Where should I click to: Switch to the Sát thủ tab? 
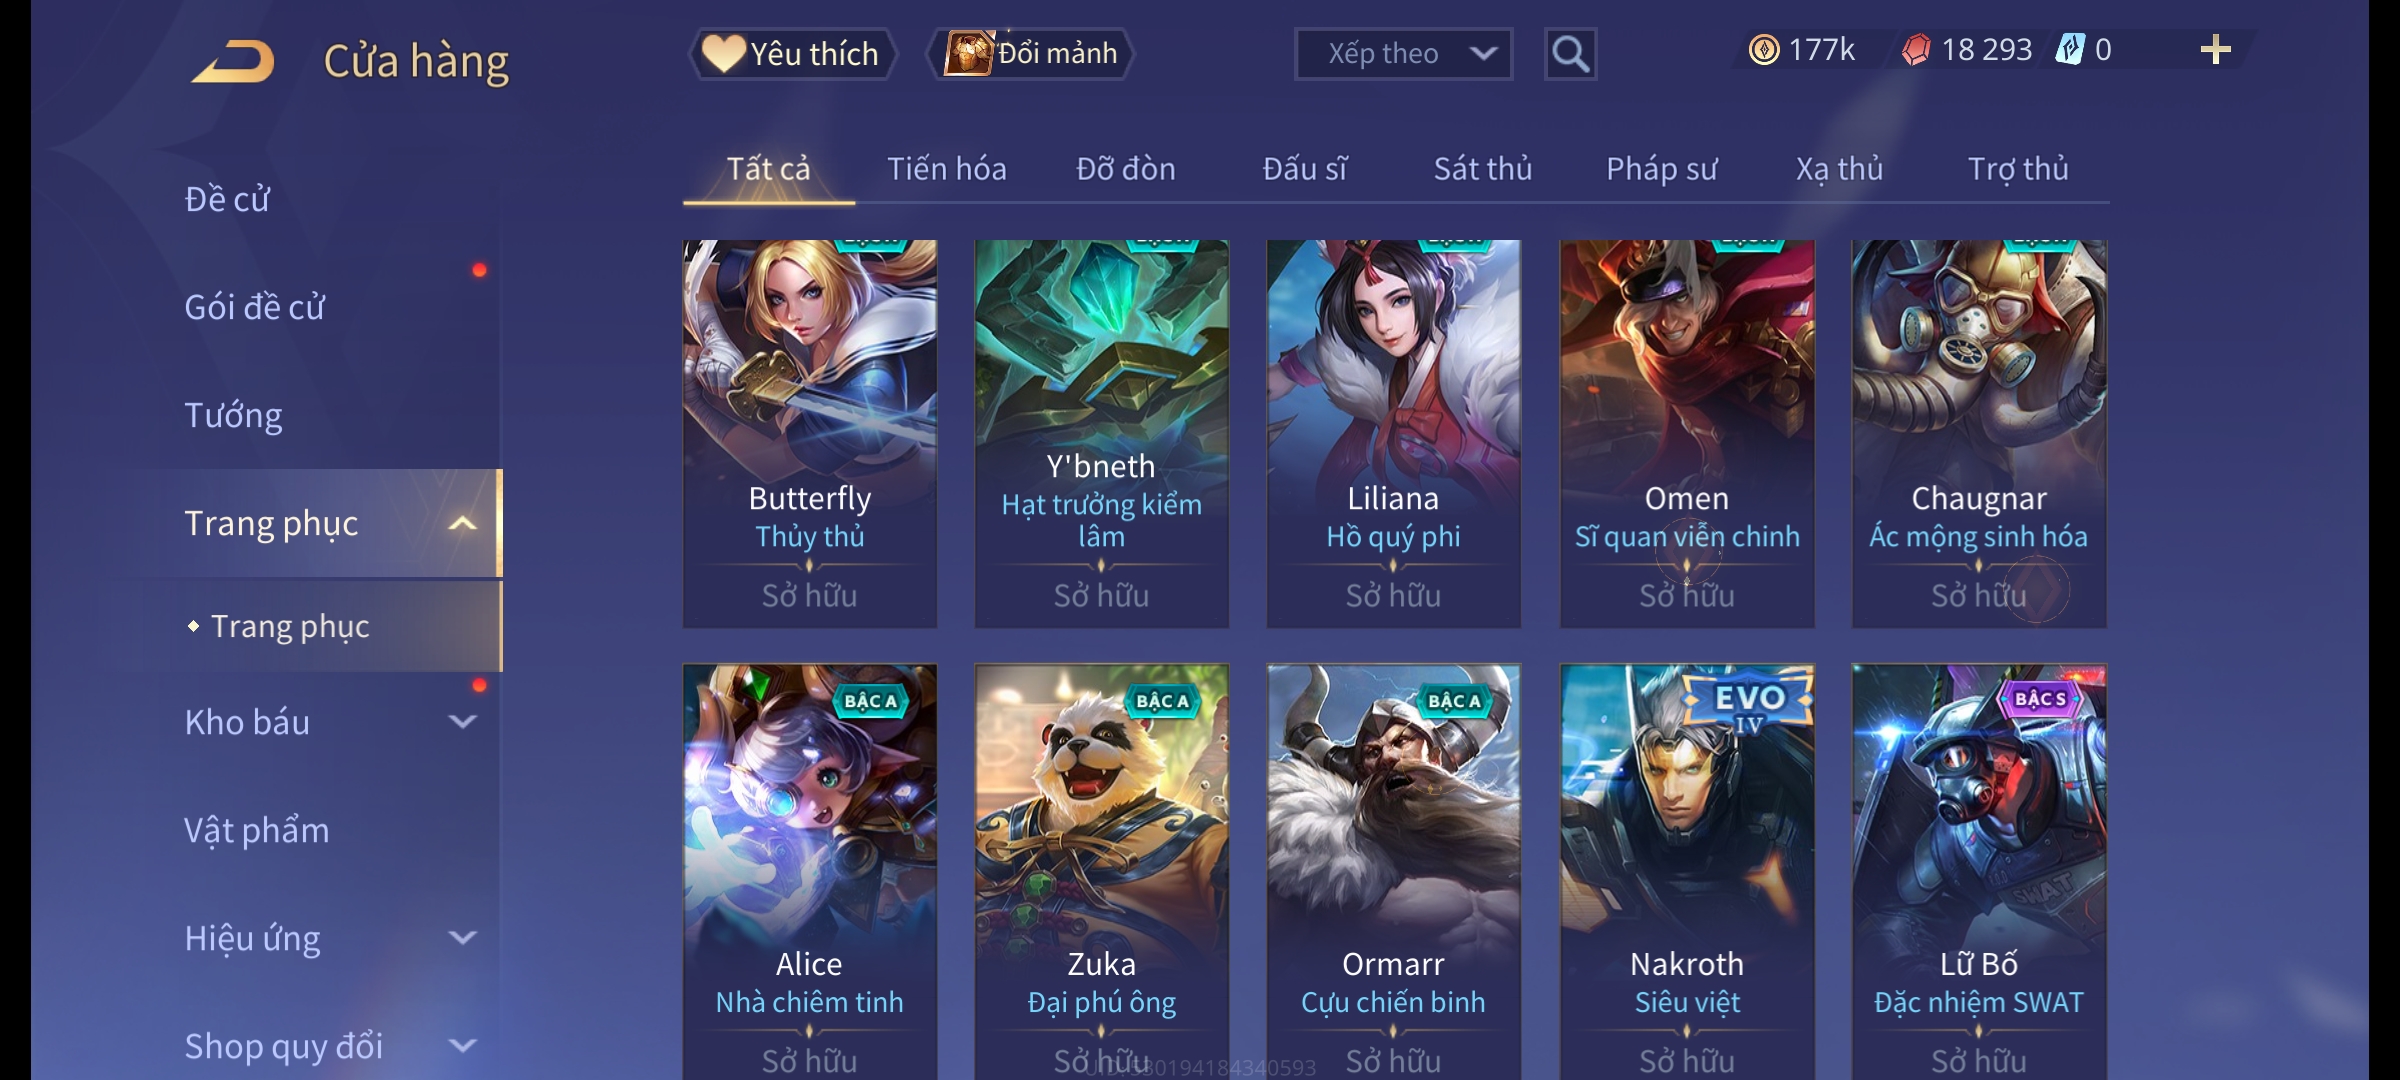(1483, 169)
